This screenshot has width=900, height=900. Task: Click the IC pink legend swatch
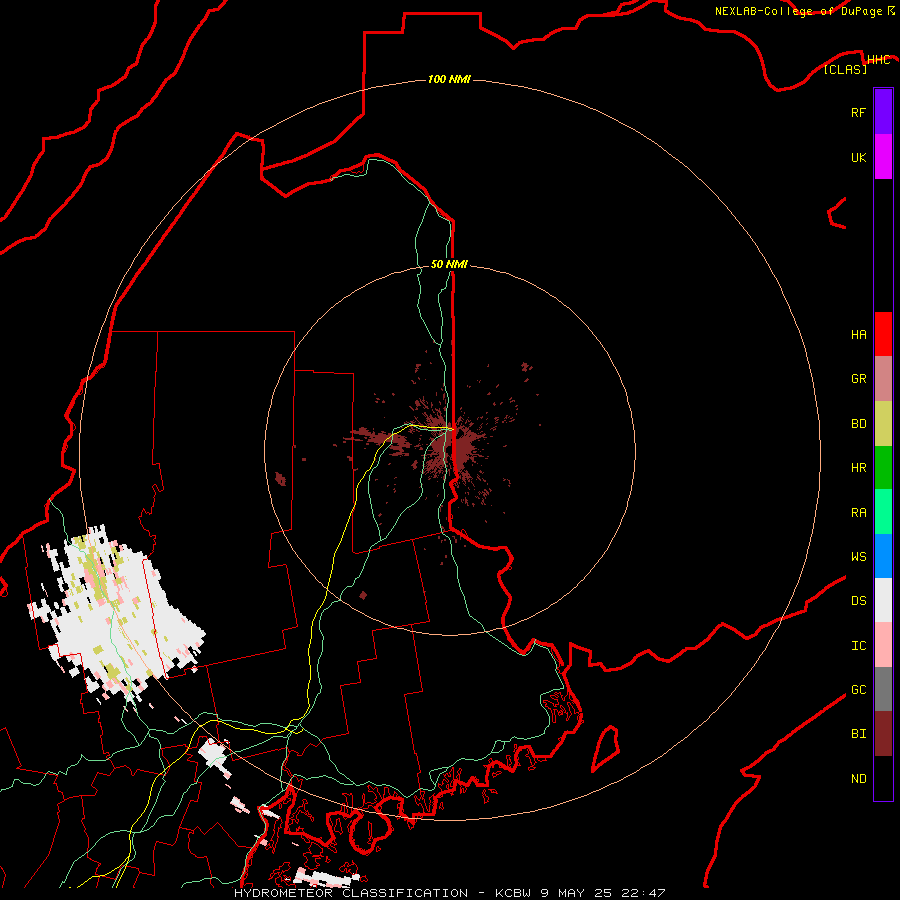[883, 645]
